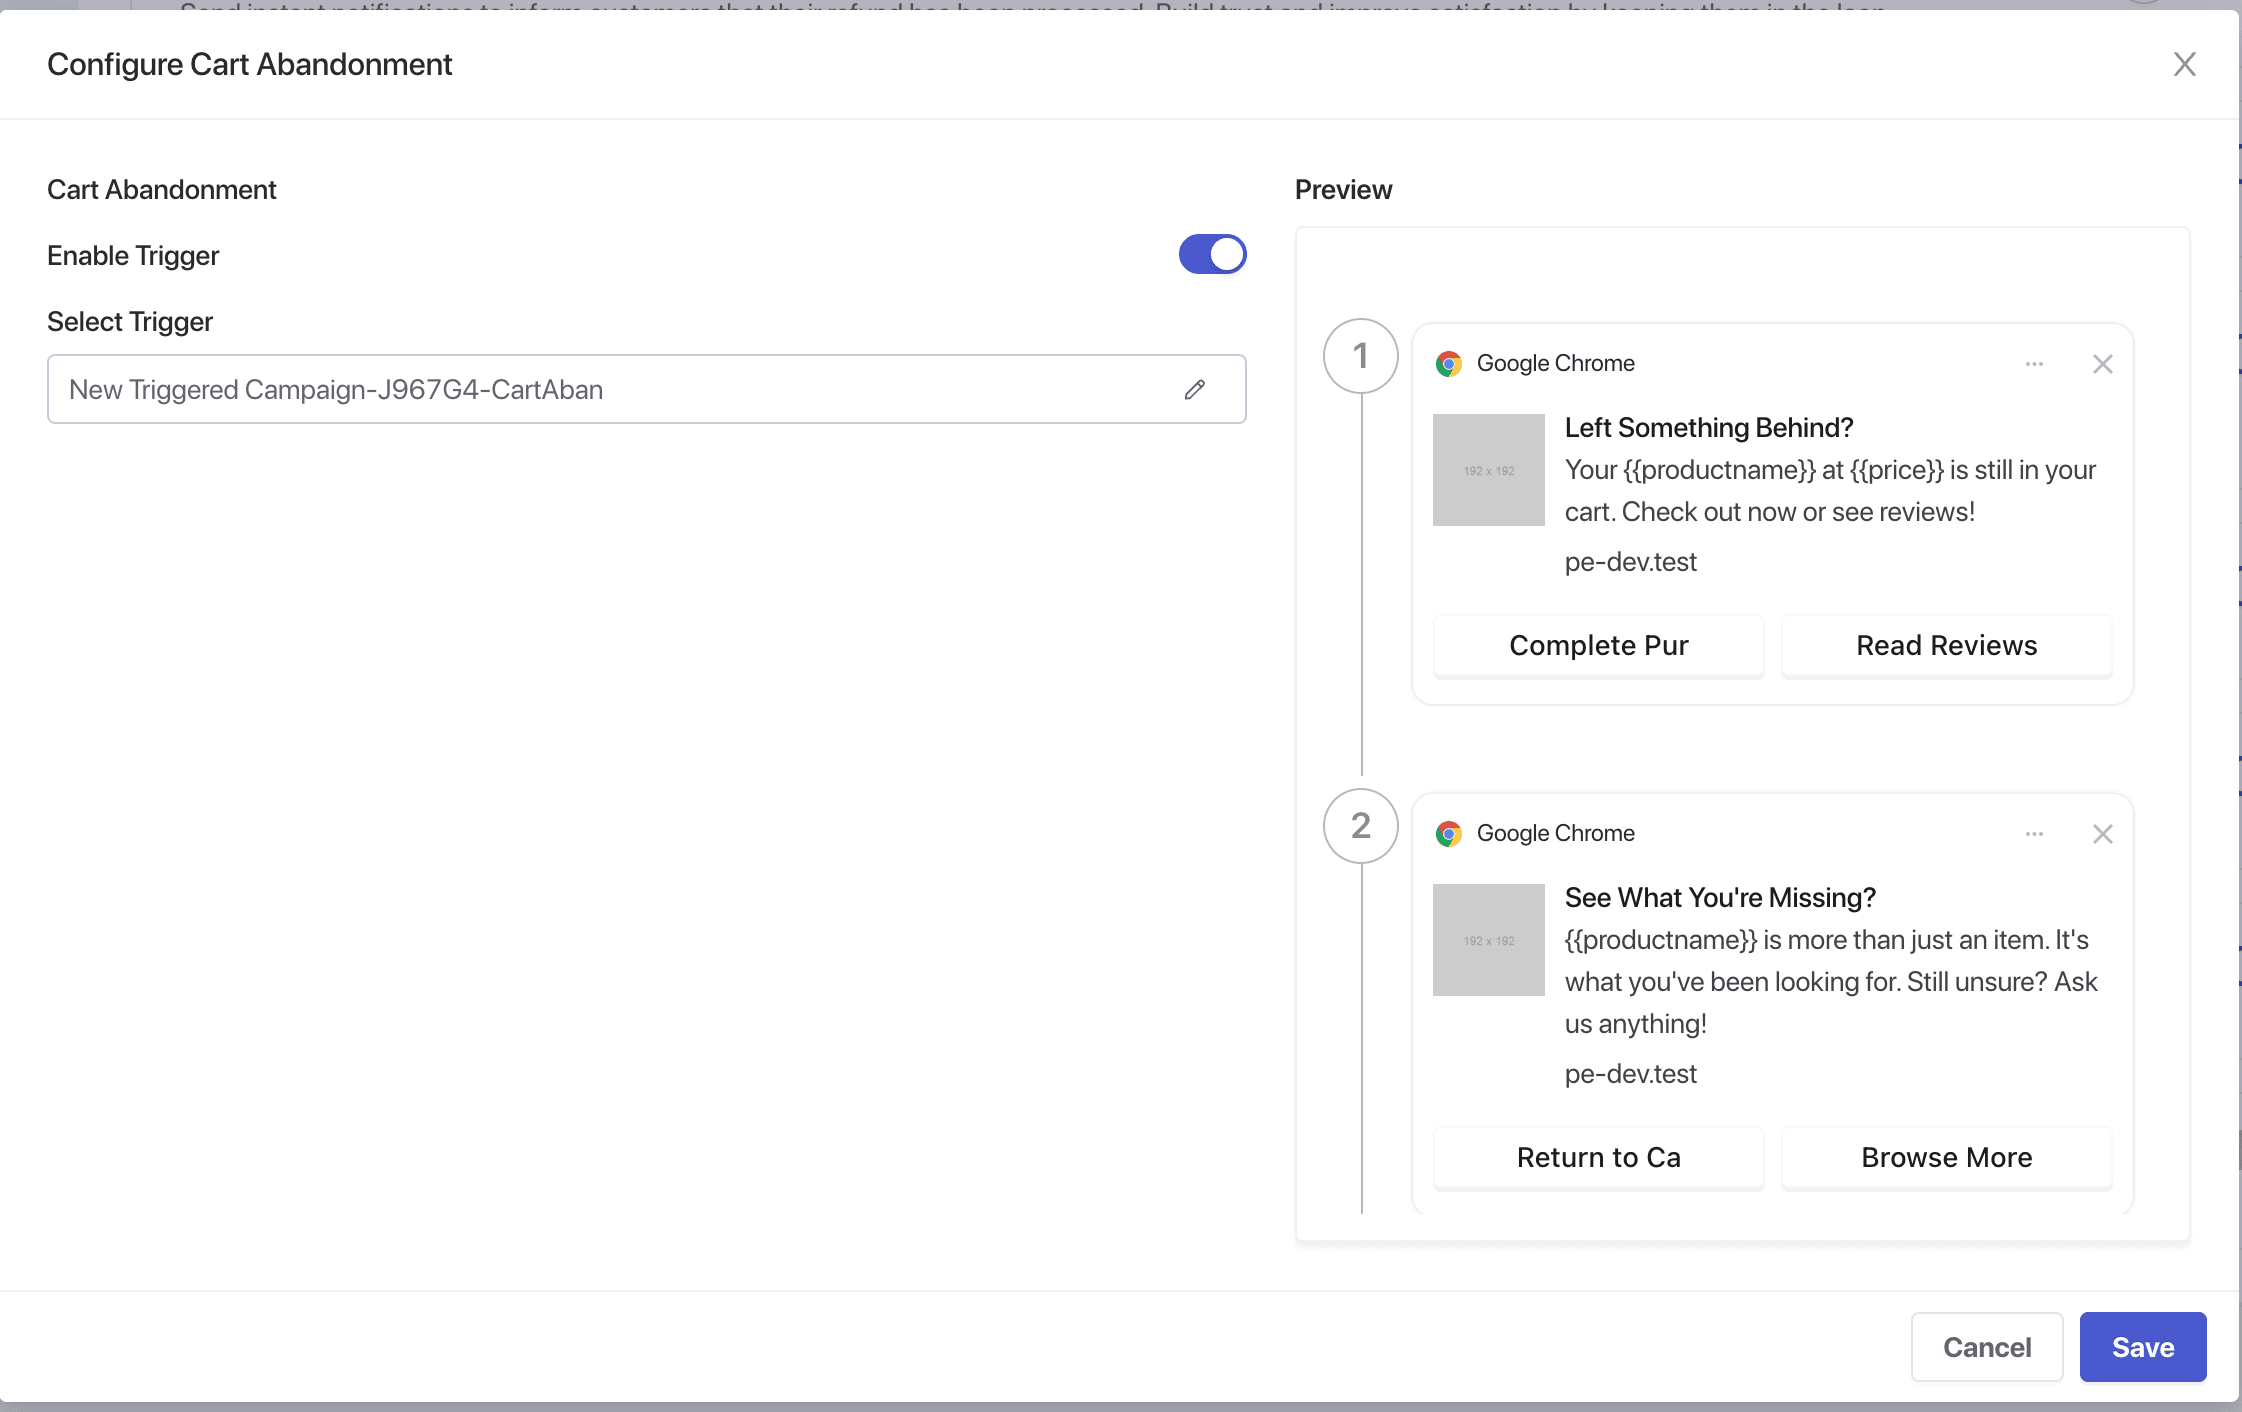Click the Browse More notification button
Viewport: 2242px width, 1412px height.
click(1946, 1158)
